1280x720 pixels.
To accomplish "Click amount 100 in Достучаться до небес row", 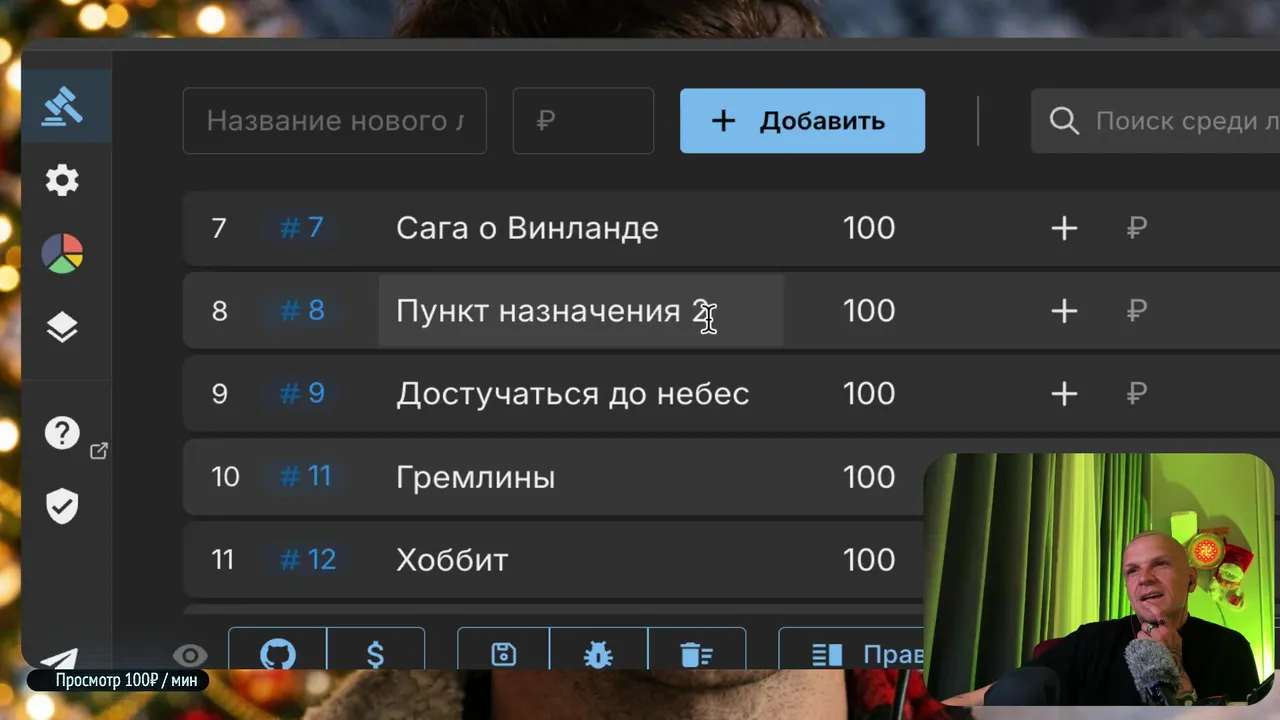I will pyautogui.click(x=868, y=394).
